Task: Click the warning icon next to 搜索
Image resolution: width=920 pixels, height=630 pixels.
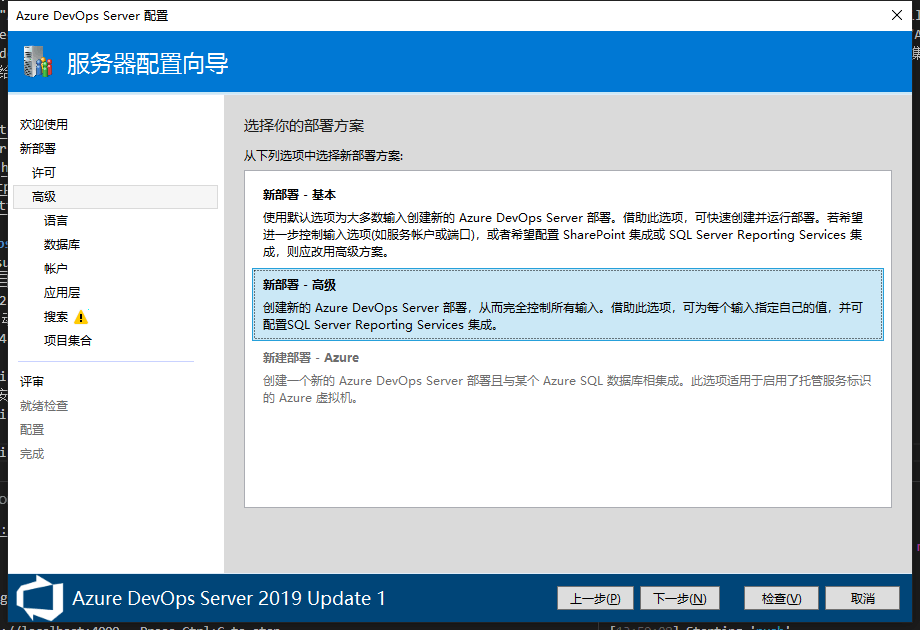Action: point(81,317)
